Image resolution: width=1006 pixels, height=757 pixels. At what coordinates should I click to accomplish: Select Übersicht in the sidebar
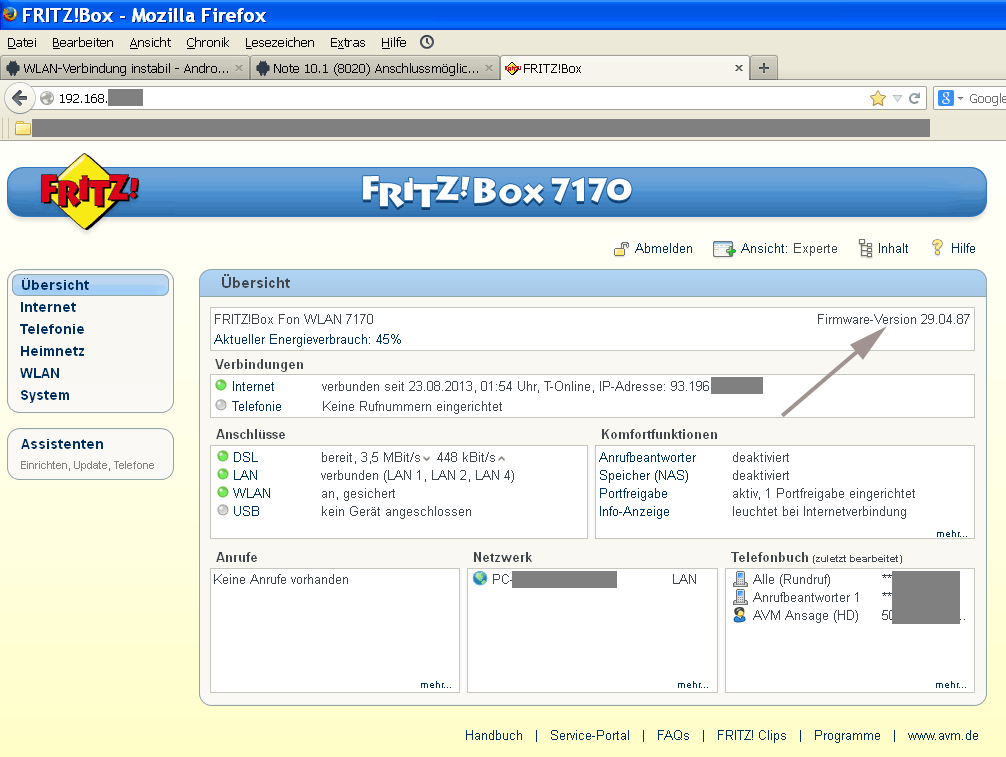[x=90, y=285]
